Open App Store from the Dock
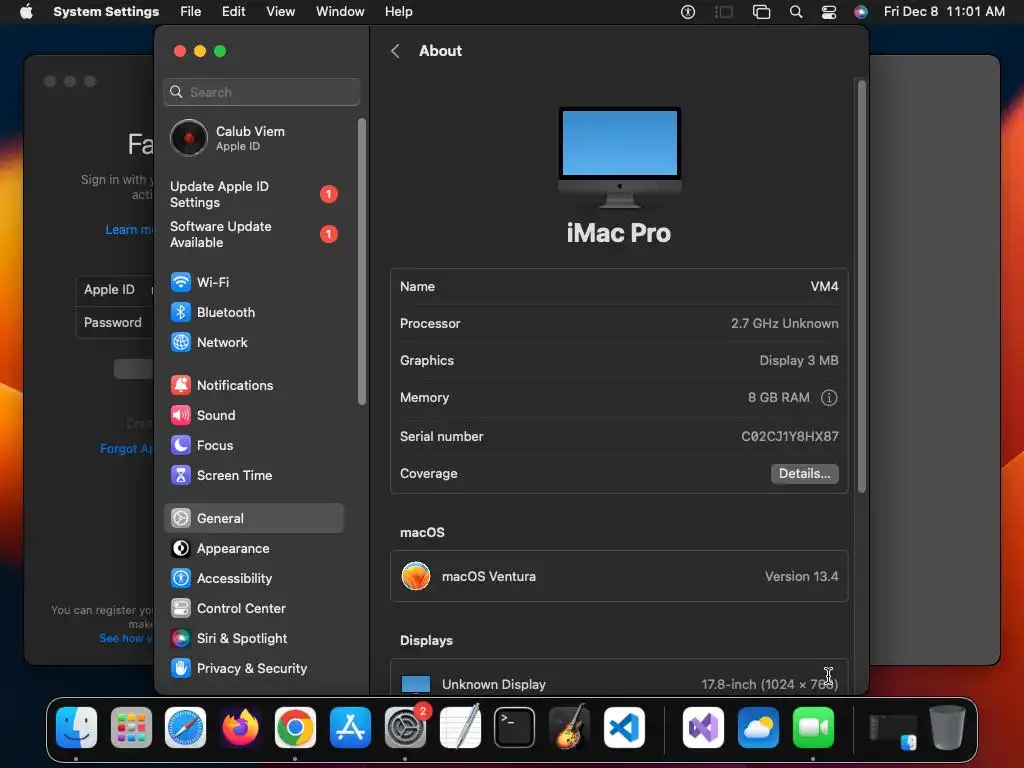This screenshot has height=768, width=1024. point(350,728)
